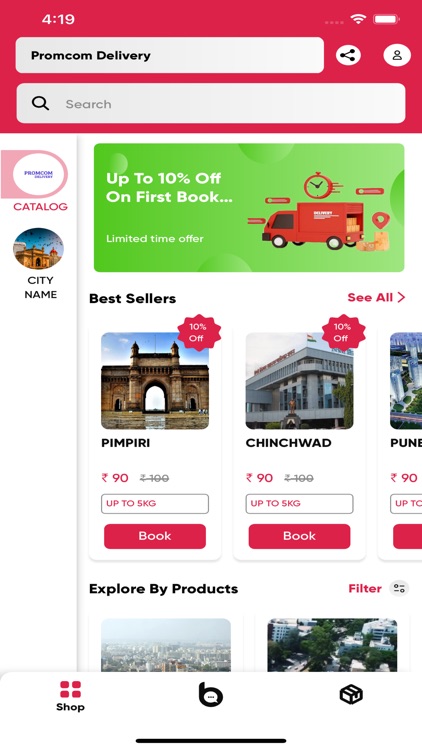Click the Promcom Delivery title field
The height and width of the screenshot is (750, 422).
[169, 55]
